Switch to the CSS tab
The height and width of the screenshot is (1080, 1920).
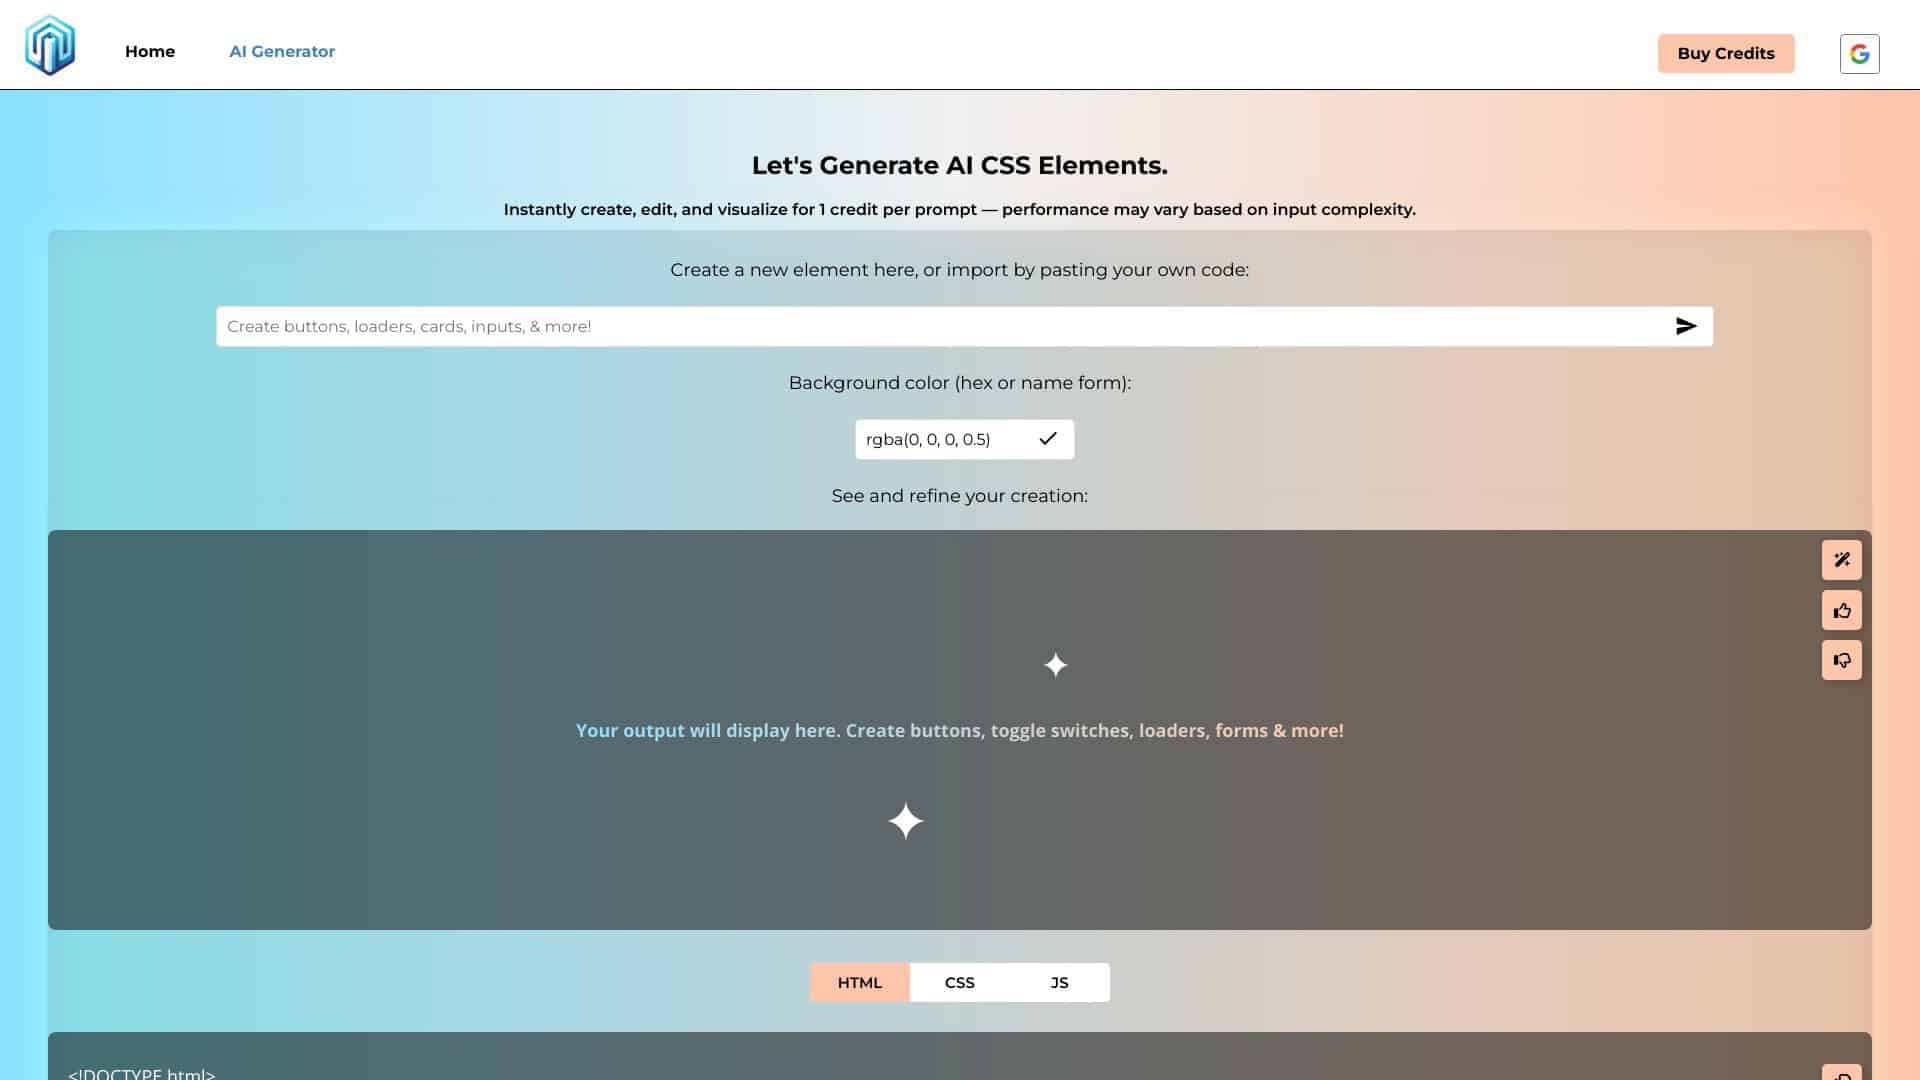click(959, 982)
